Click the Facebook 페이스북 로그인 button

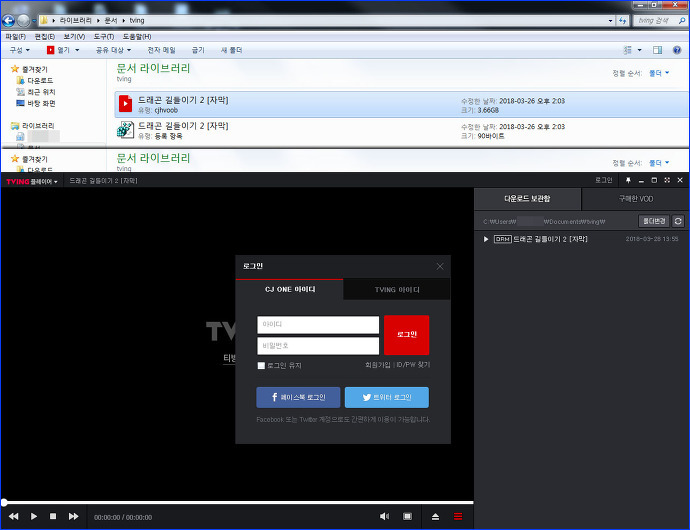[x=298, y=398]
